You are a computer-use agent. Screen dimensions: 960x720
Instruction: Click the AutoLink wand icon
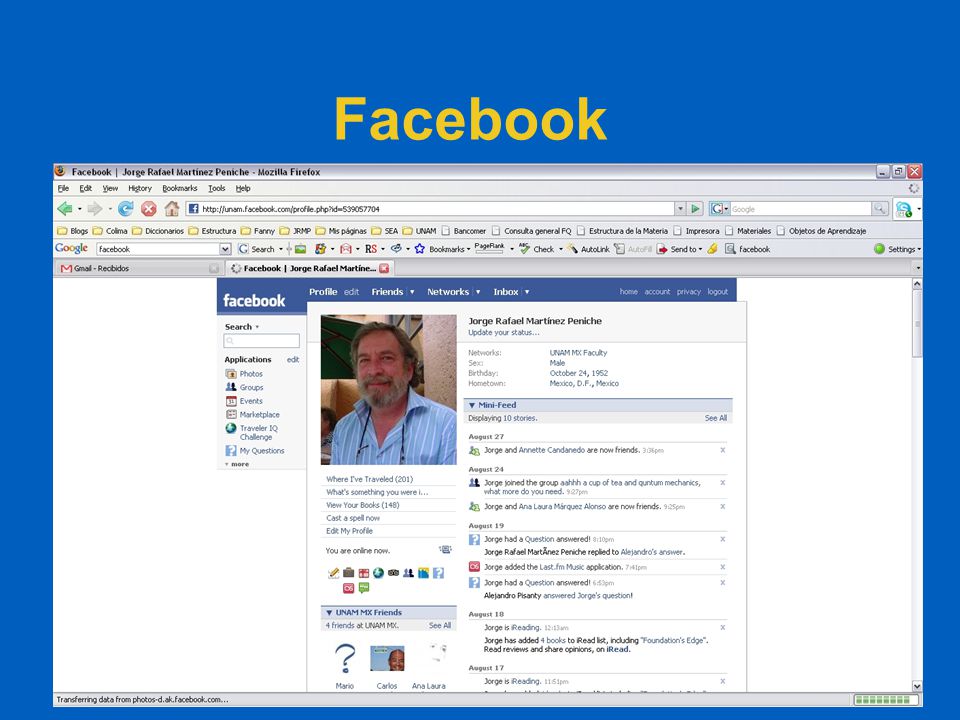pyautogui.click(x=572, y=249)
